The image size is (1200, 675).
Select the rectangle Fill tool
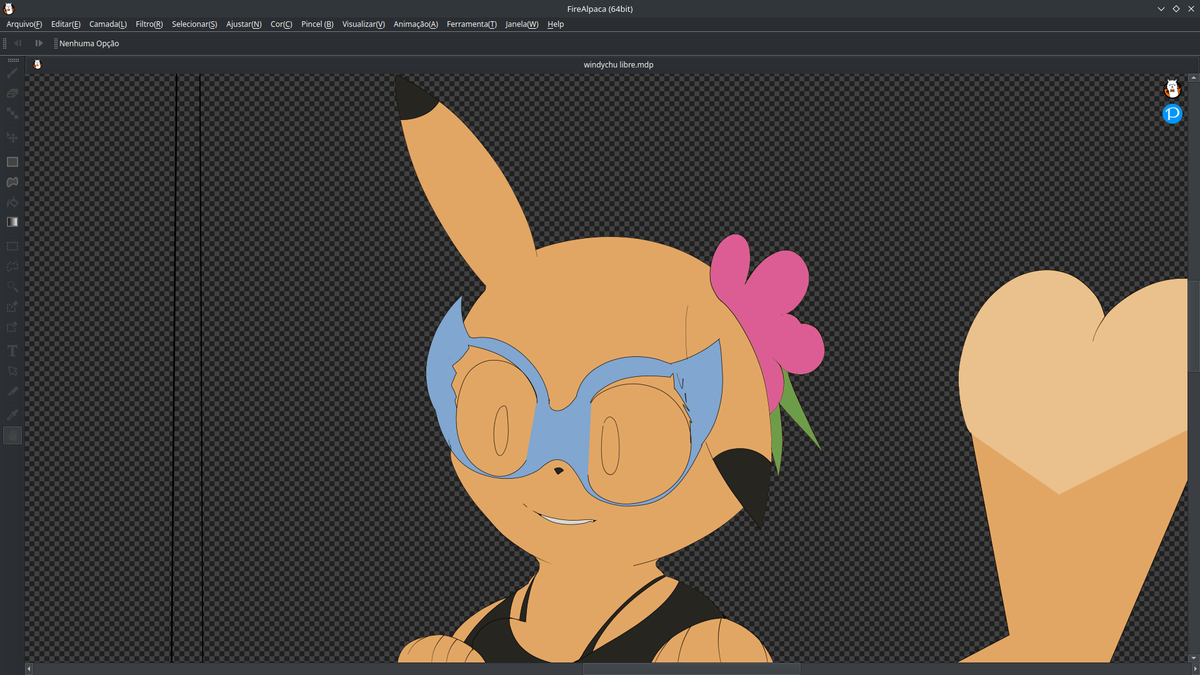(x=12, y=161)
